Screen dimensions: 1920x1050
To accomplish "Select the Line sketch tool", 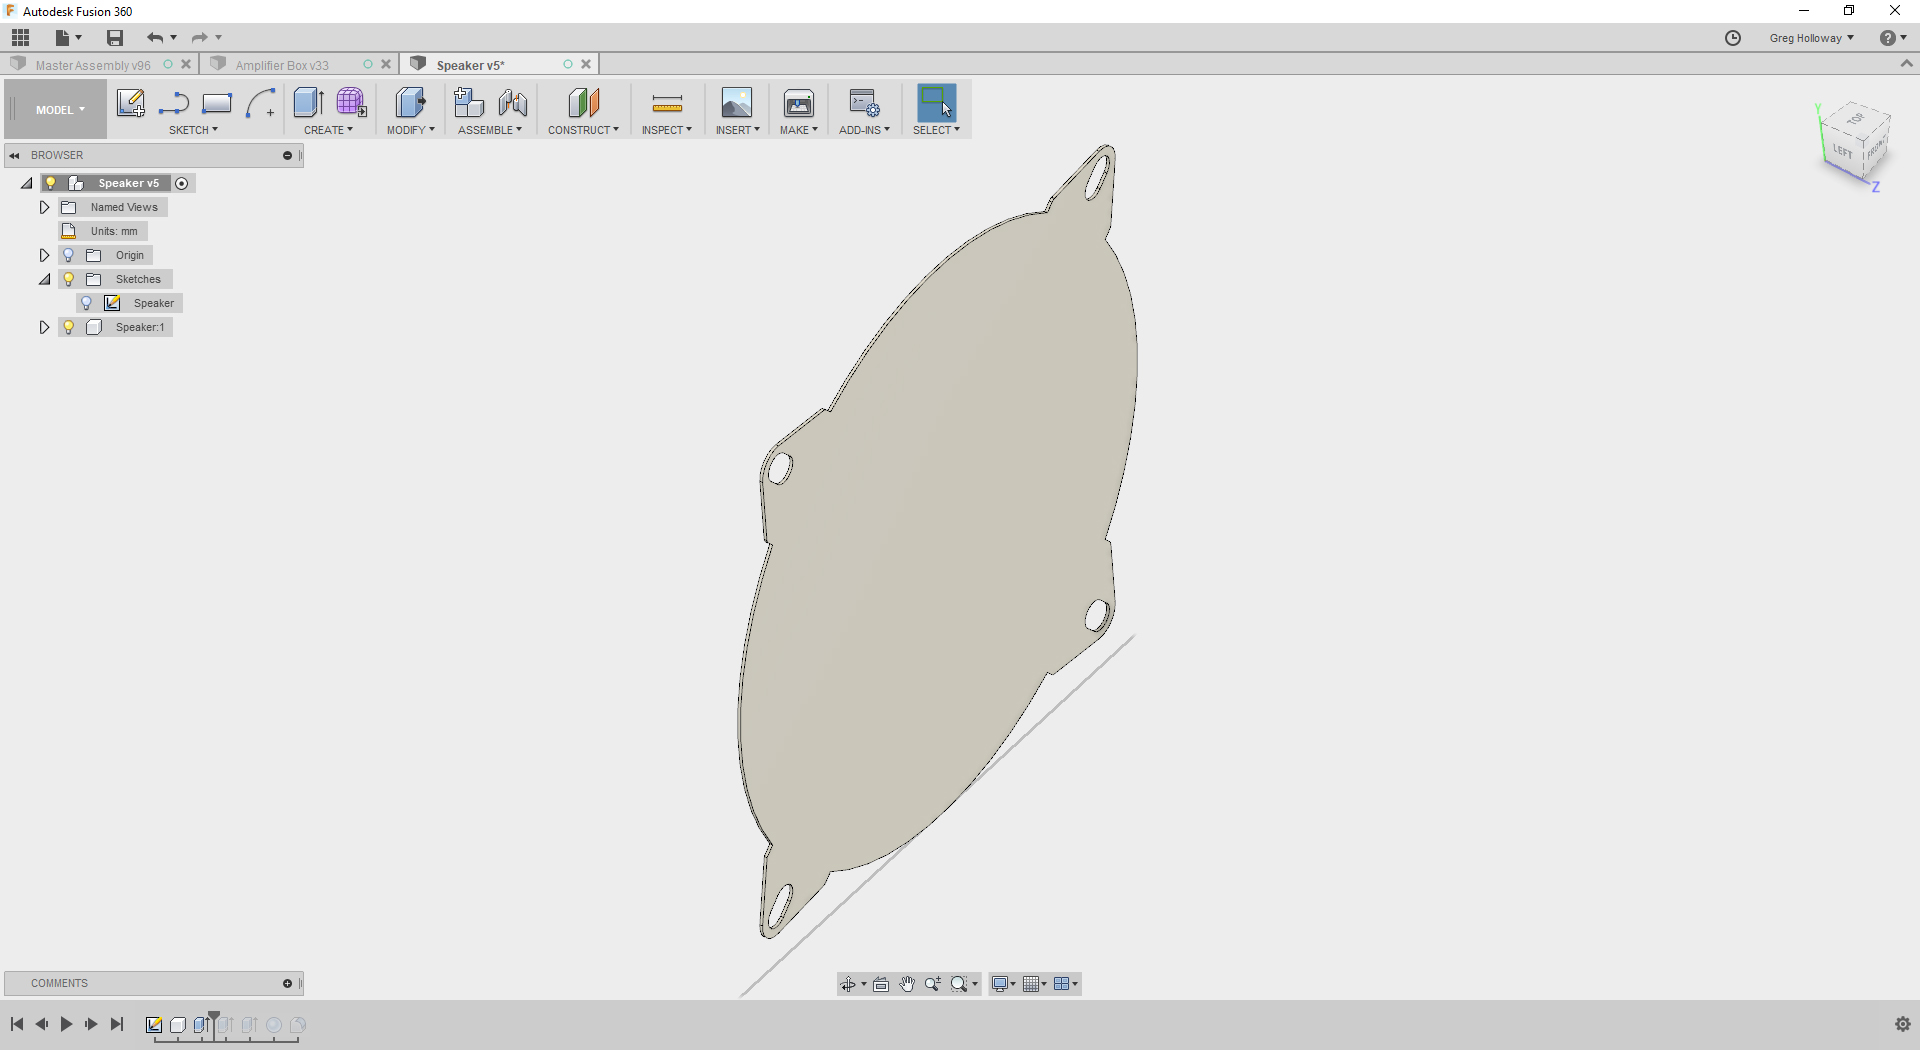I will [174, 103].
